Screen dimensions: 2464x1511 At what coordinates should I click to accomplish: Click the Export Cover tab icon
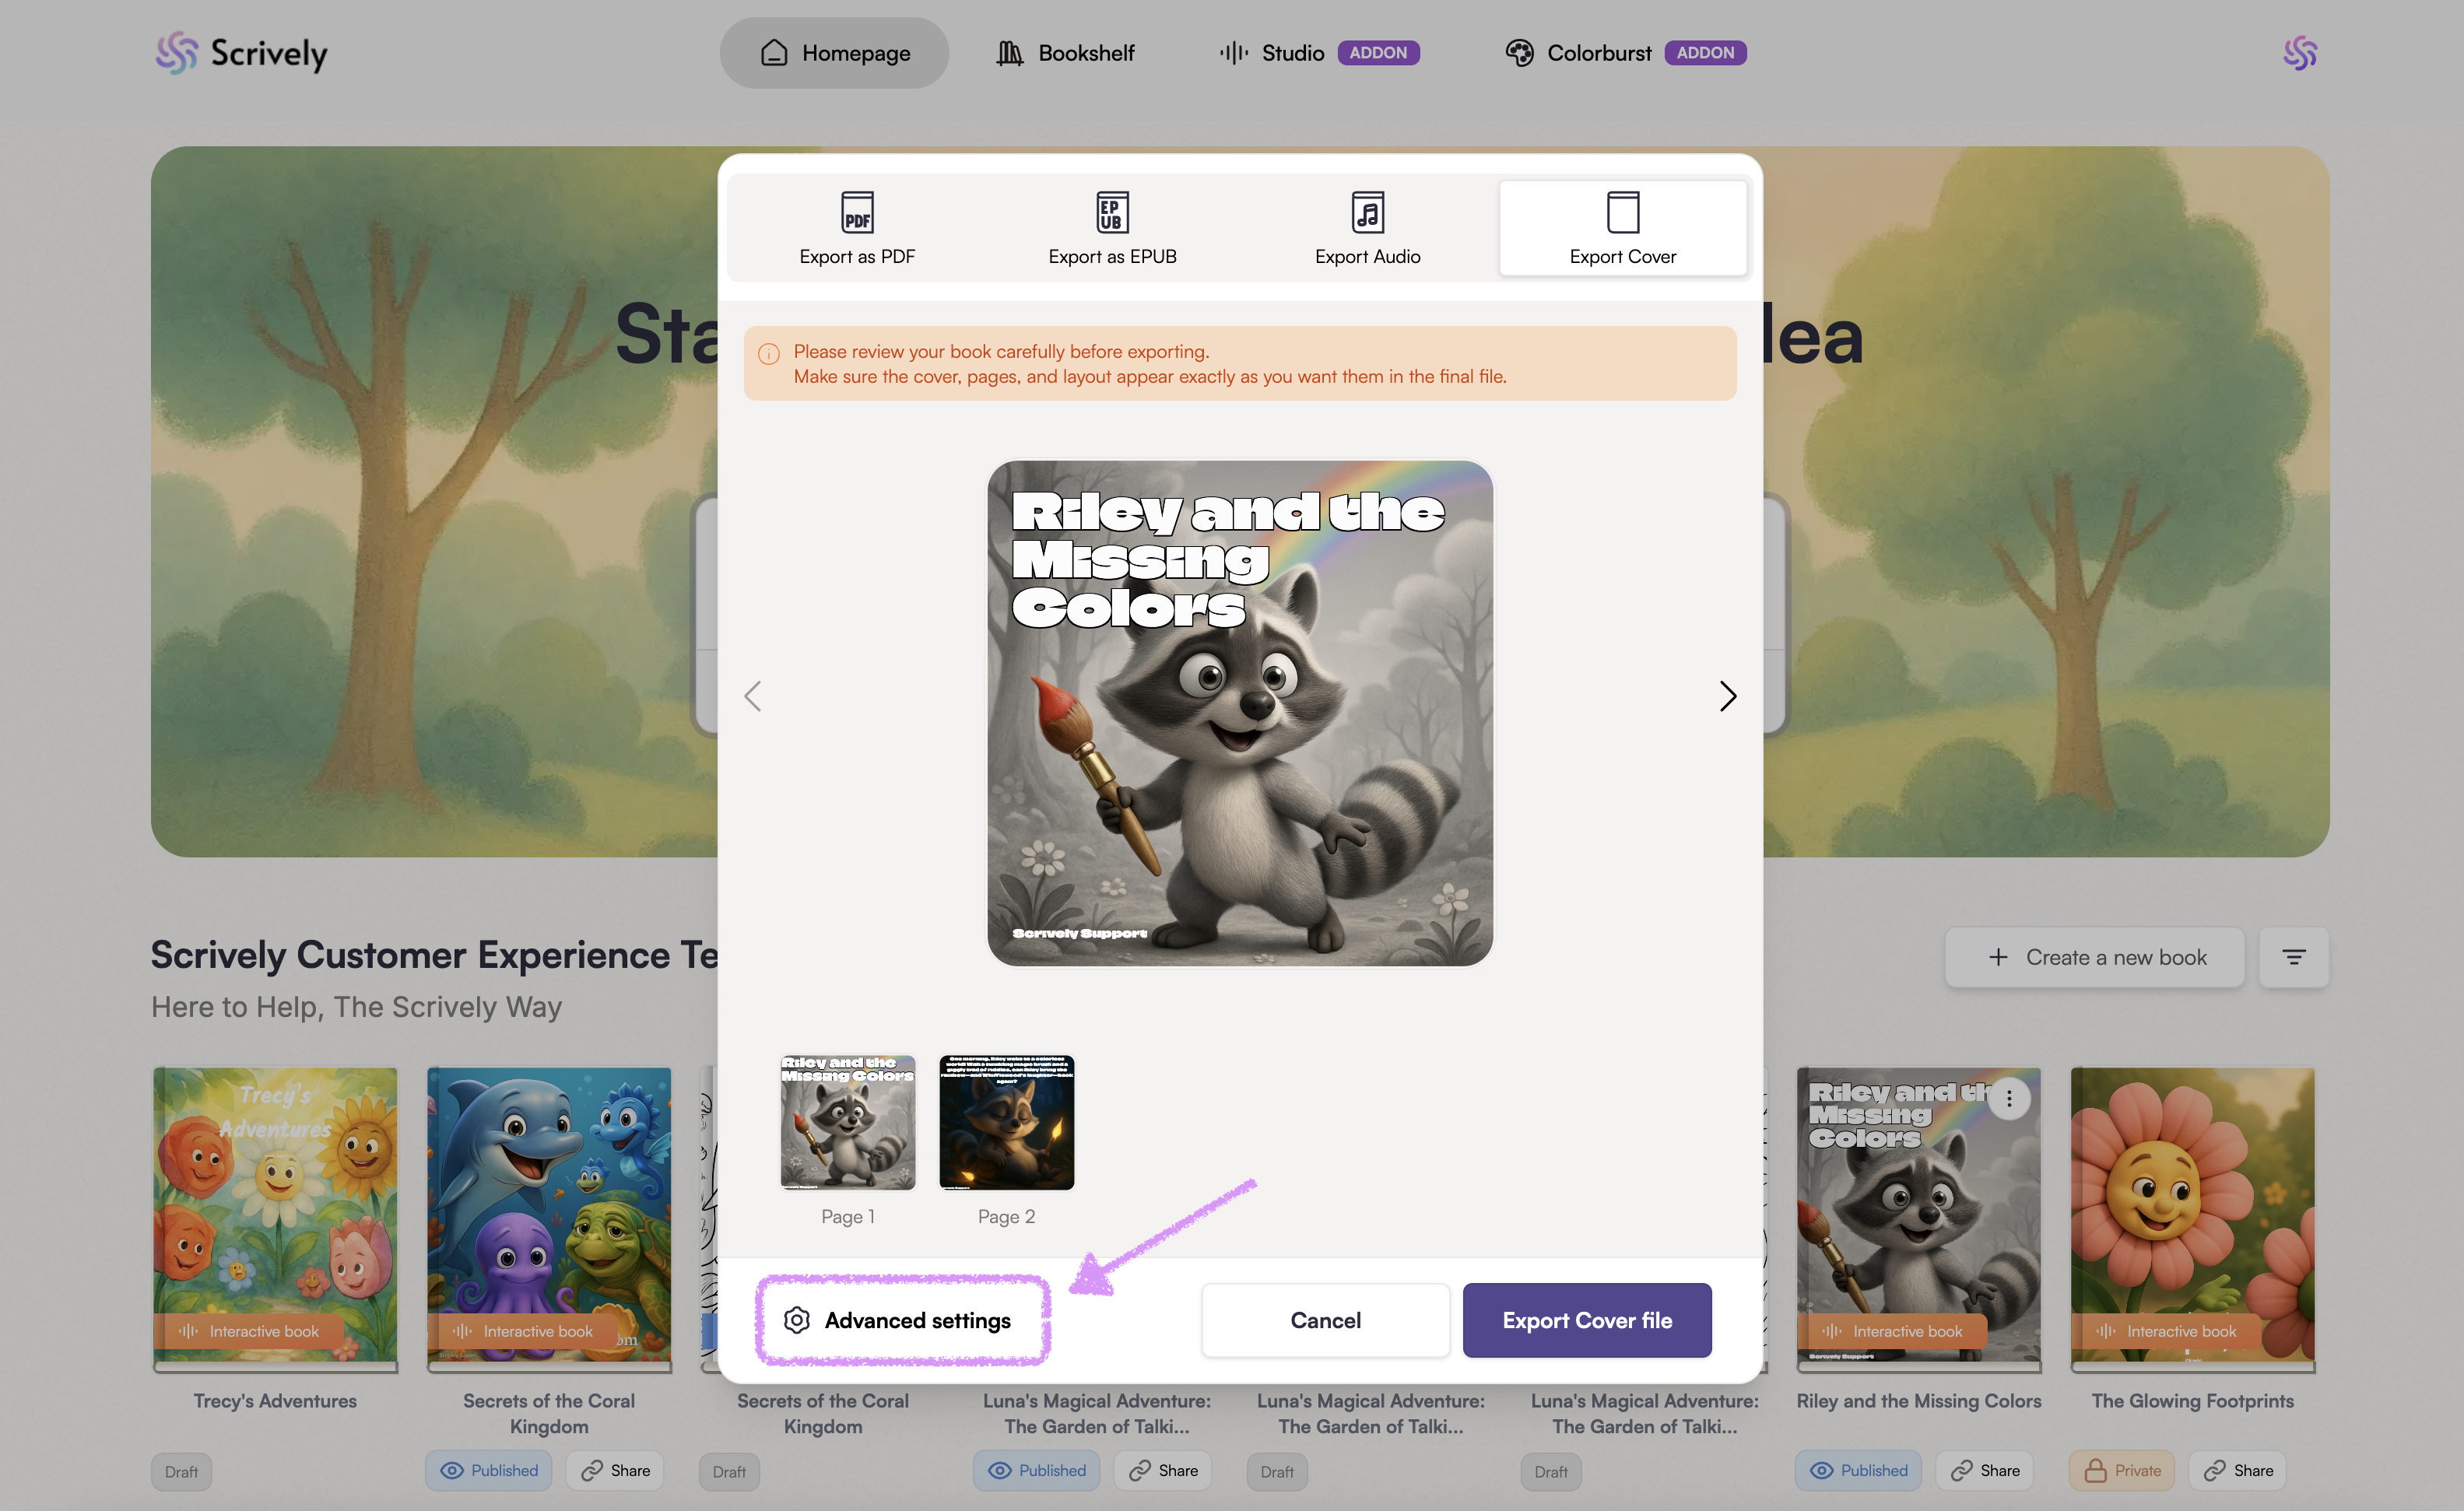[1622, 212]
